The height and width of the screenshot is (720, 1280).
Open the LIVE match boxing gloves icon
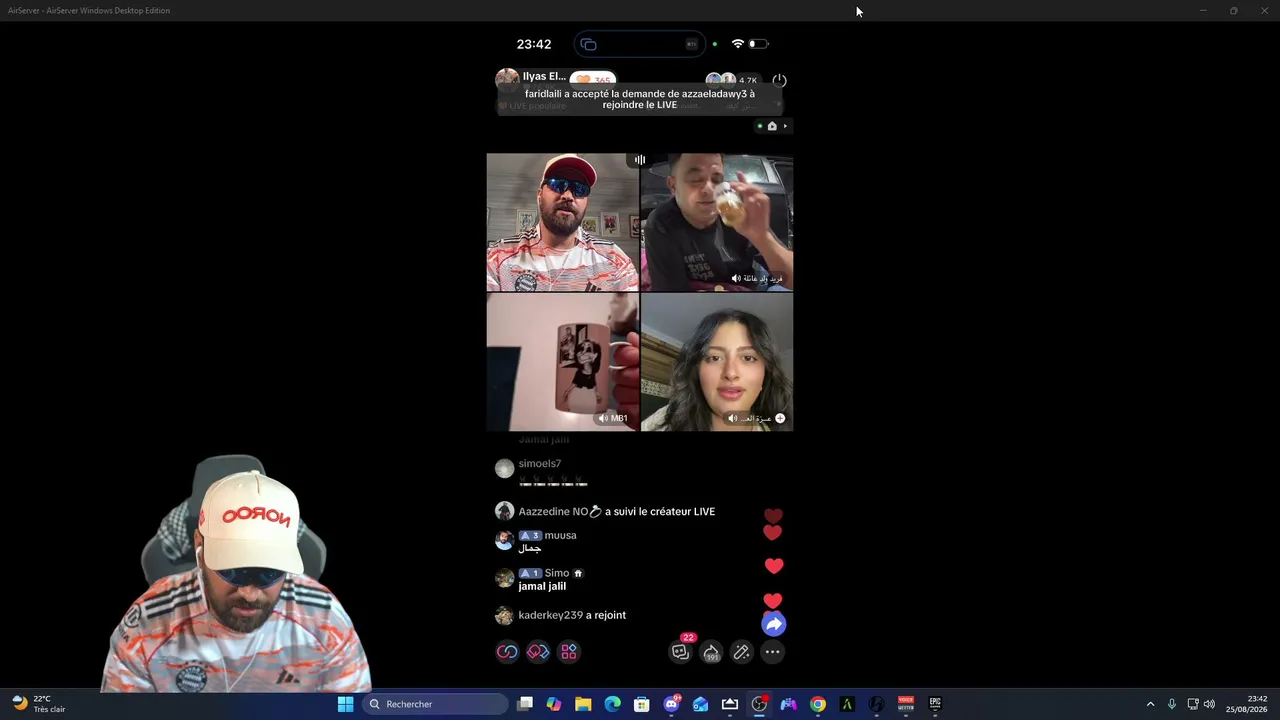538,652
